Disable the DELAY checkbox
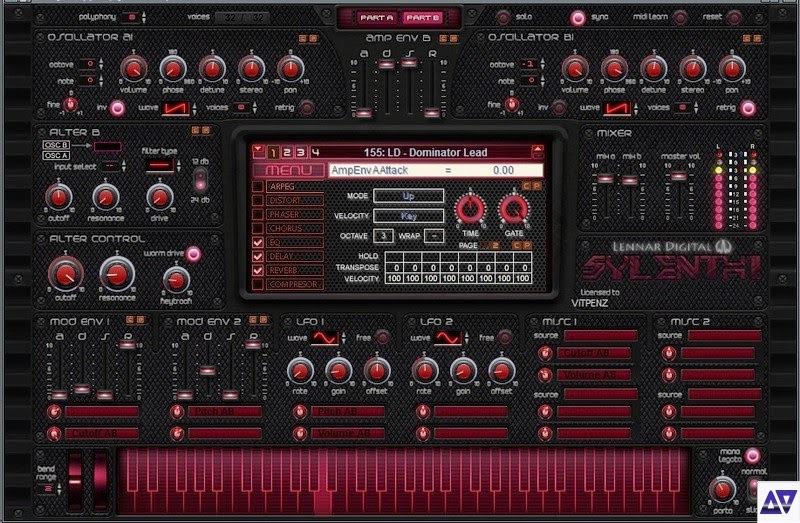The width and height of the screenshot is (800, 523). click(258, 256)
